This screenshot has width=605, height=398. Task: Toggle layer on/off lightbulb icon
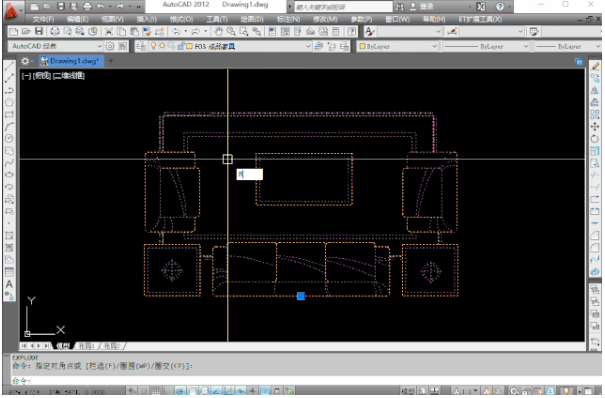153,46
